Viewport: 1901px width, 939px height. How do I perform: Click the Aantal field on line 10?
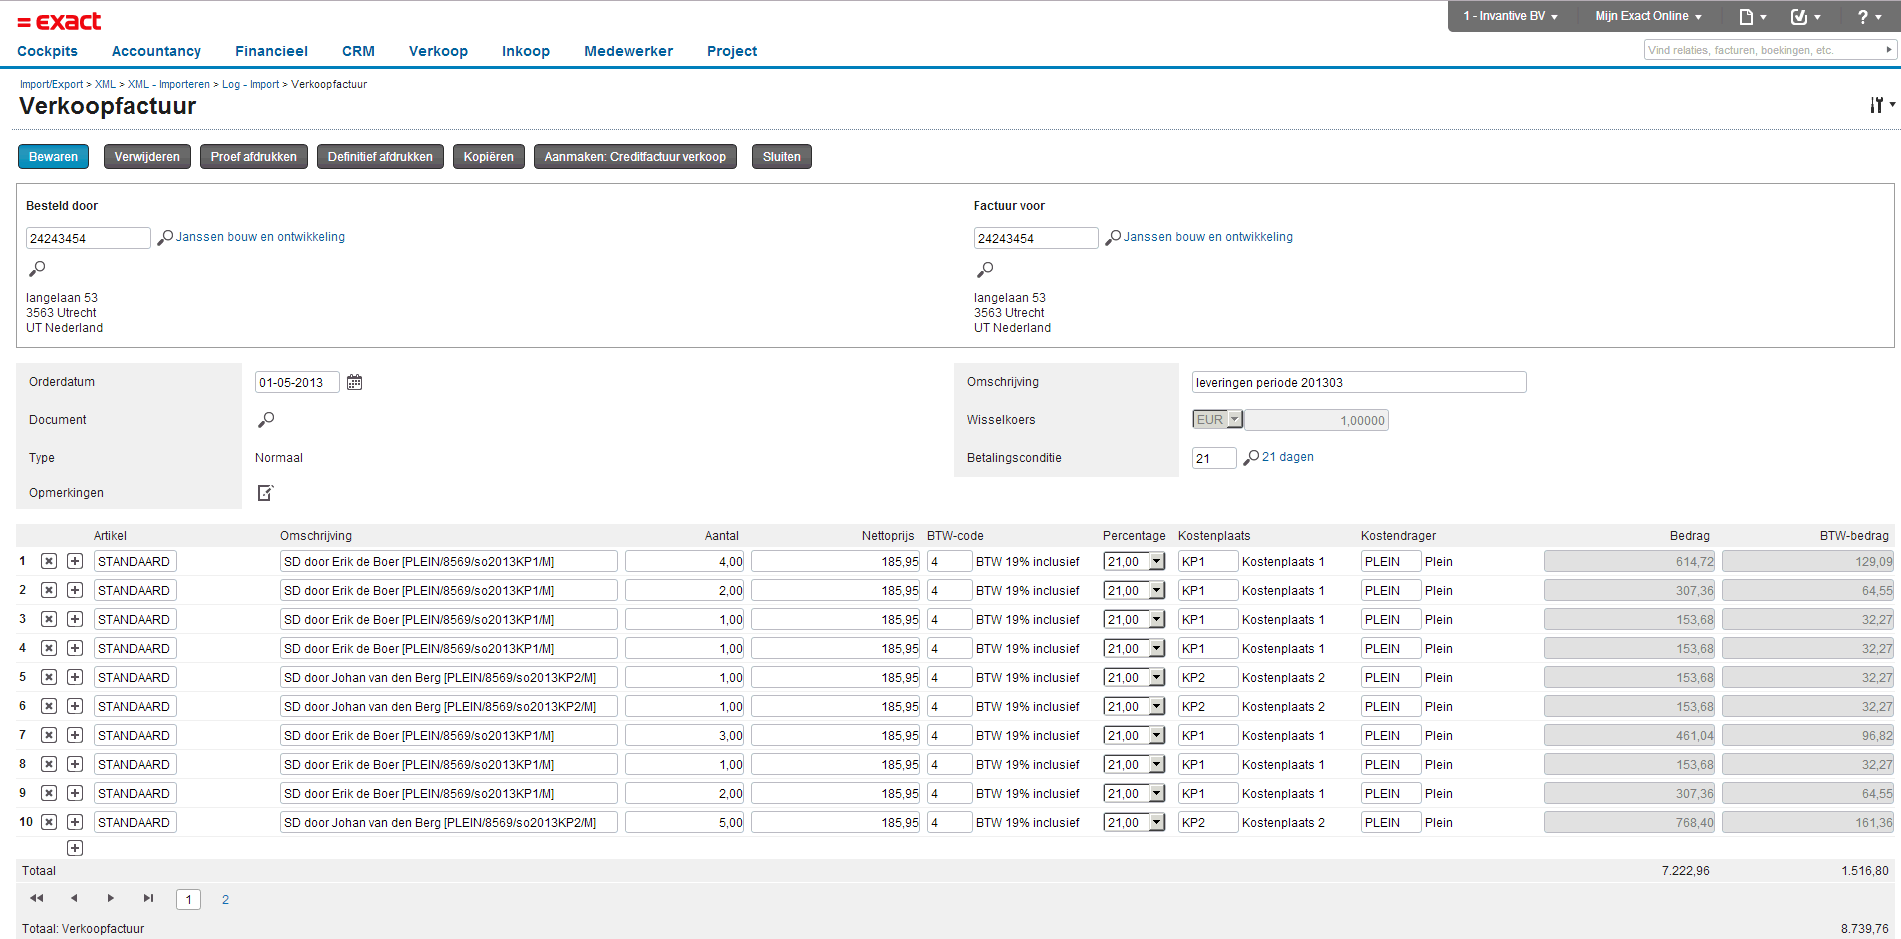(x=684, y=823)
